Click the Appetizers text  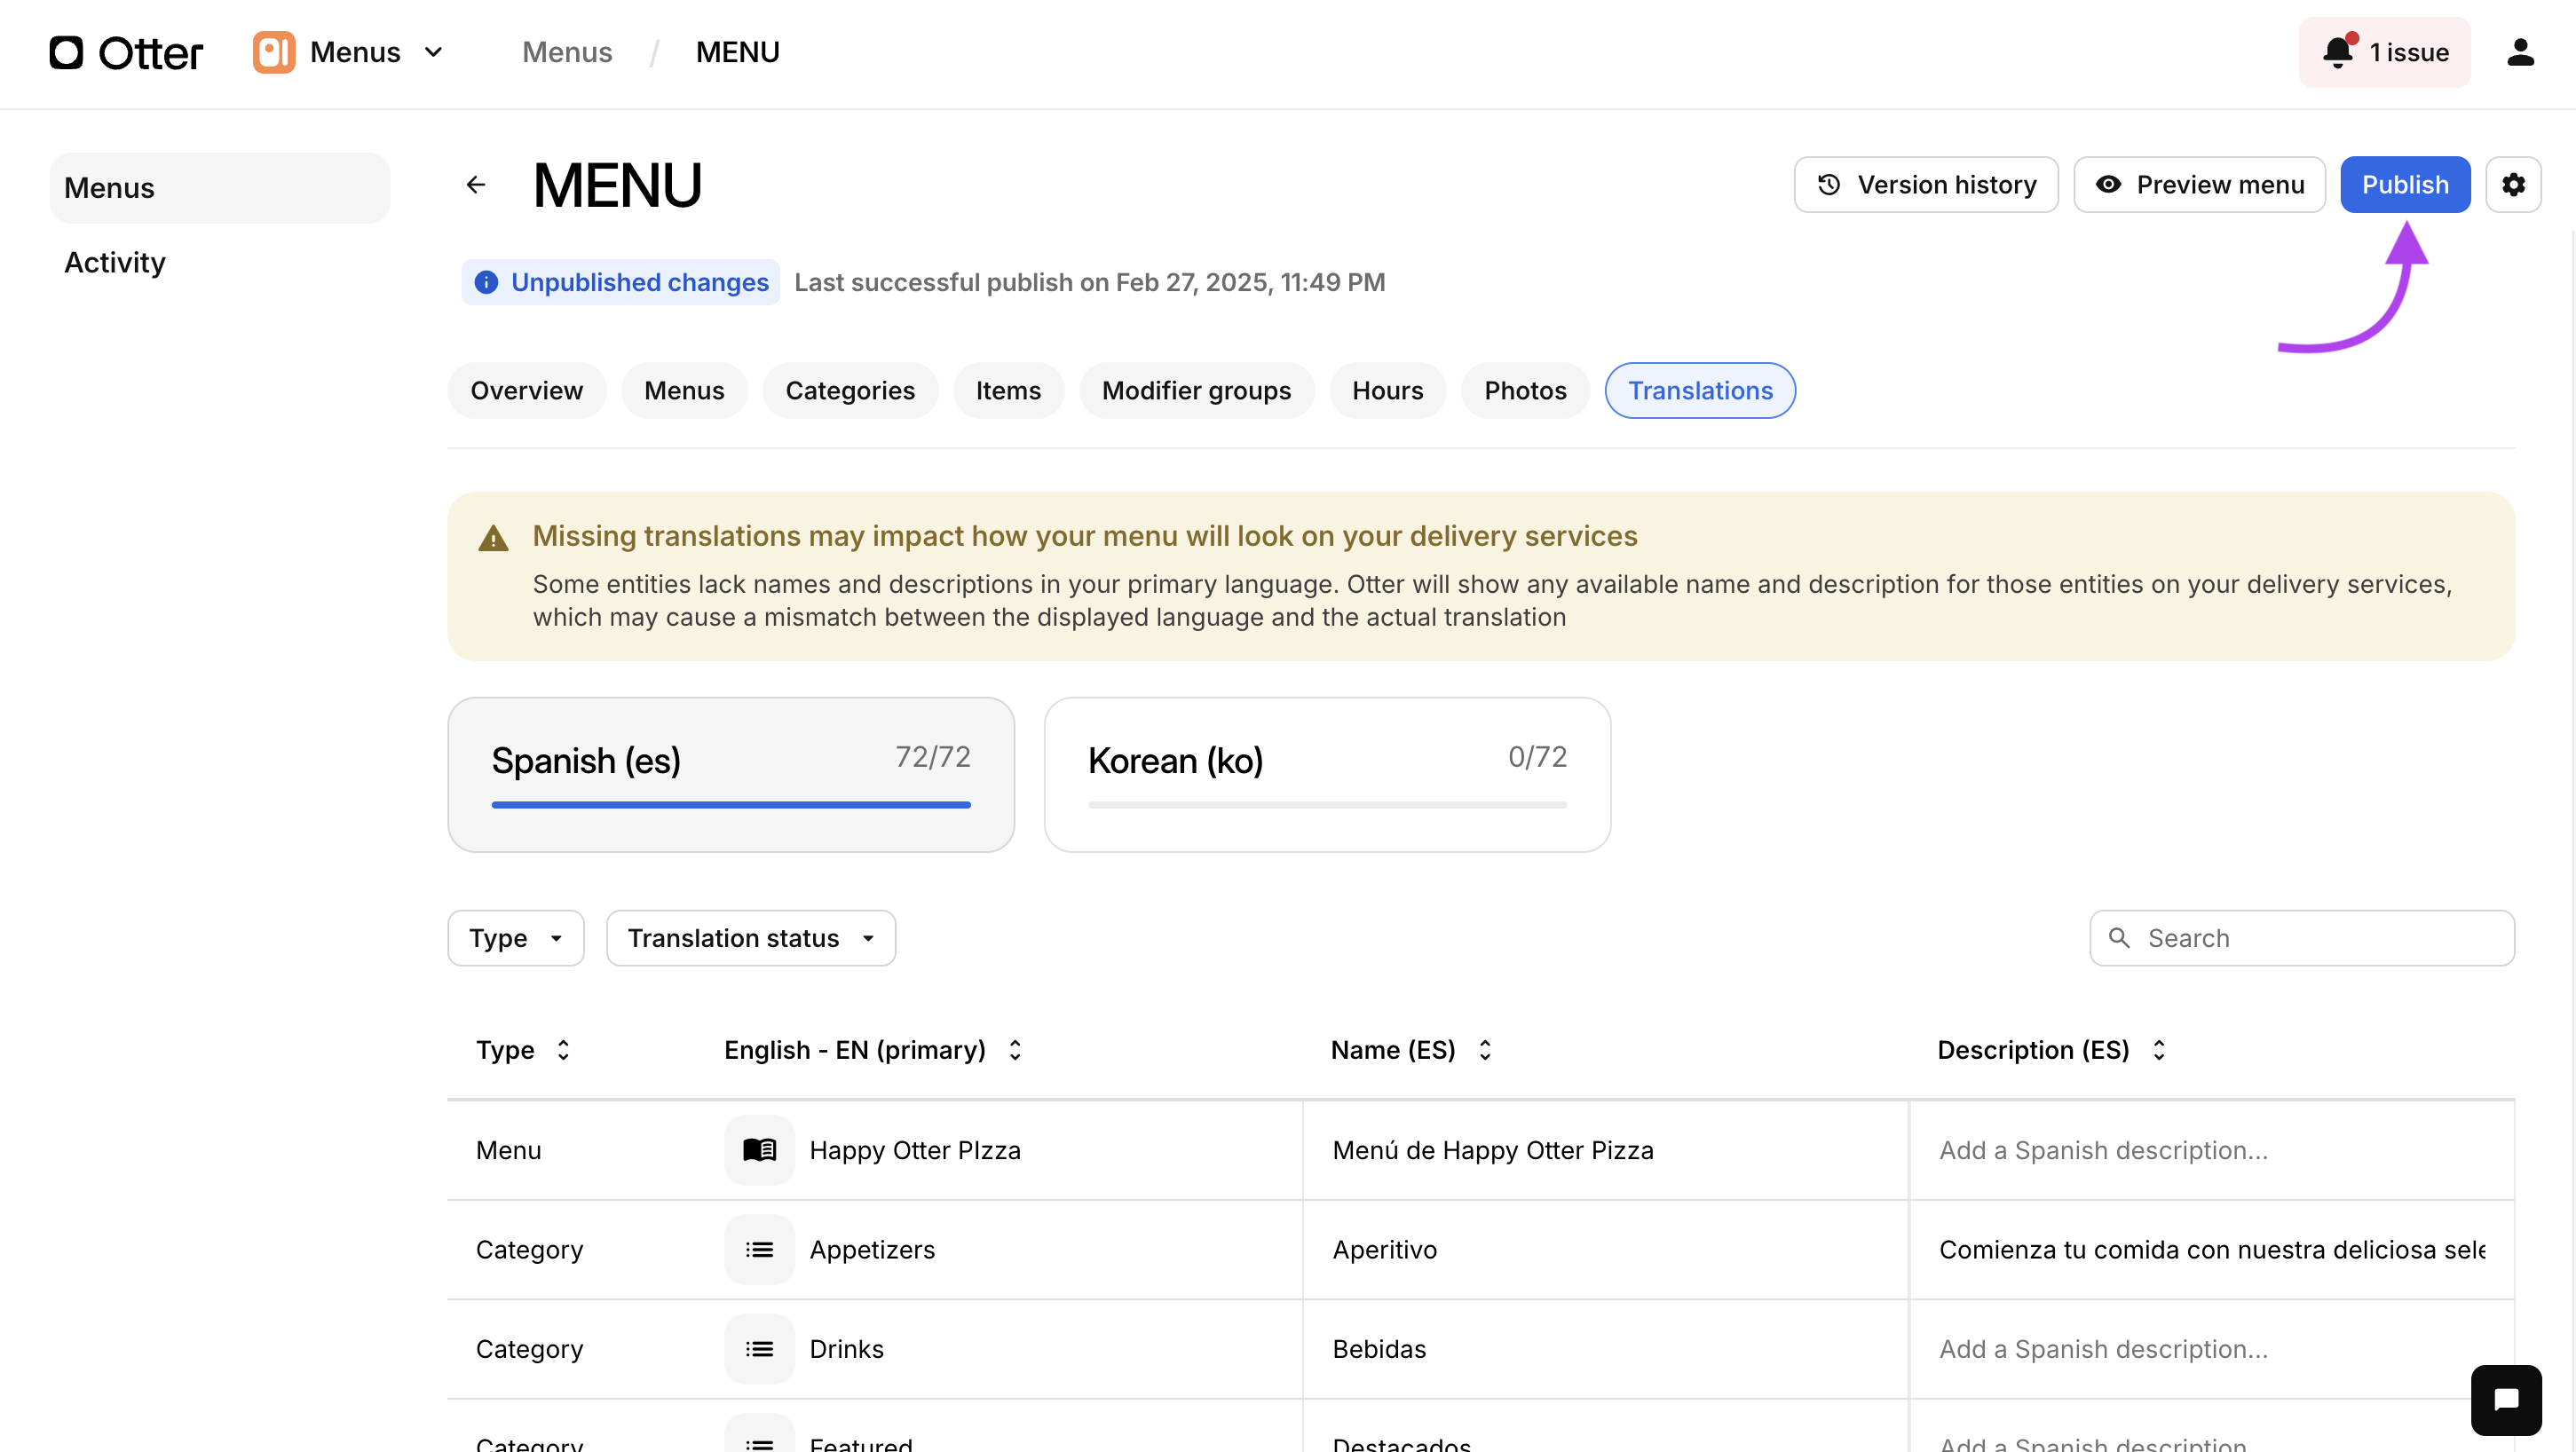pyautogui.click(x=872, y=1250)
